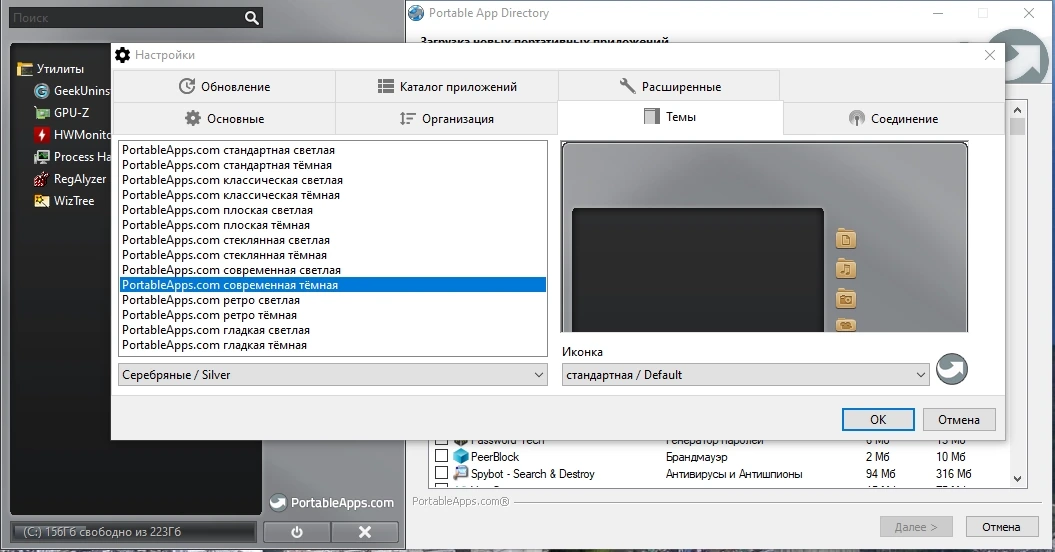Click the PortableApps icon preview beside Иконка dropdown

[951, 369]
